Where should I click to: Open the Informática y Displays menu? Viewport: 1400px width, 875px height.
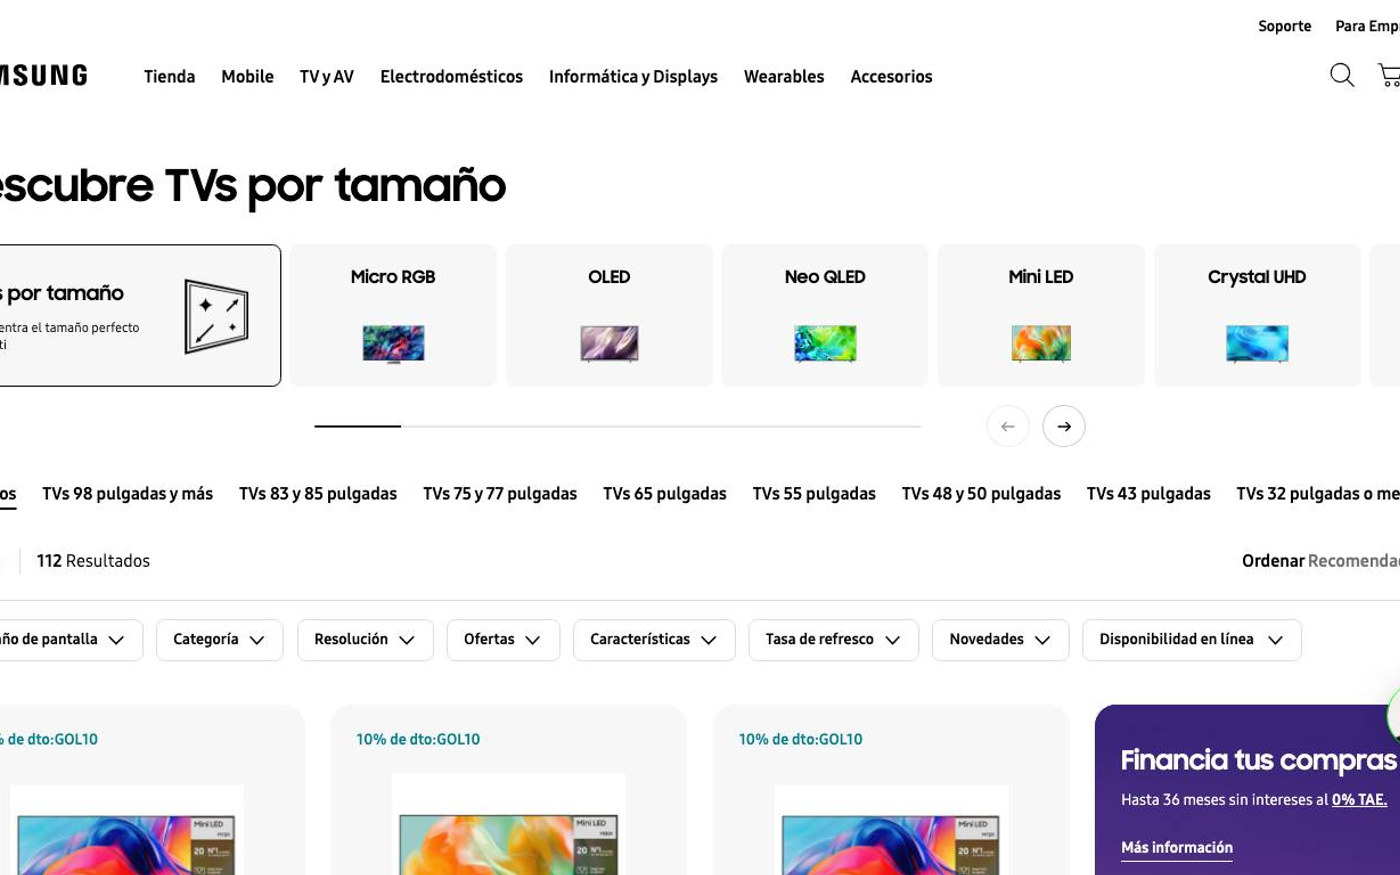click(x=633, y=76)
